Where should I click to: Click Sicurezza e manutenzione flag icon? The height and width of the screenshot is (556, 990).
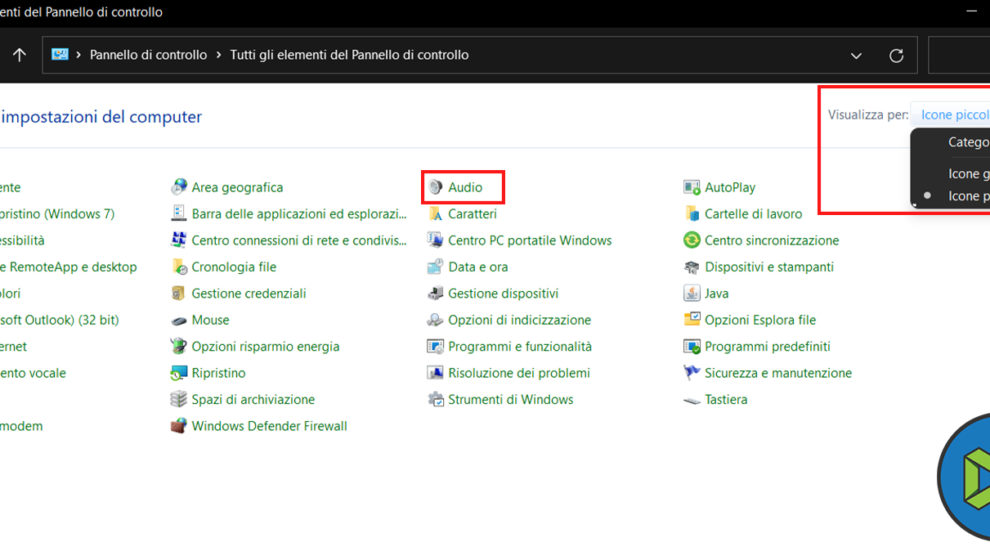692,372
